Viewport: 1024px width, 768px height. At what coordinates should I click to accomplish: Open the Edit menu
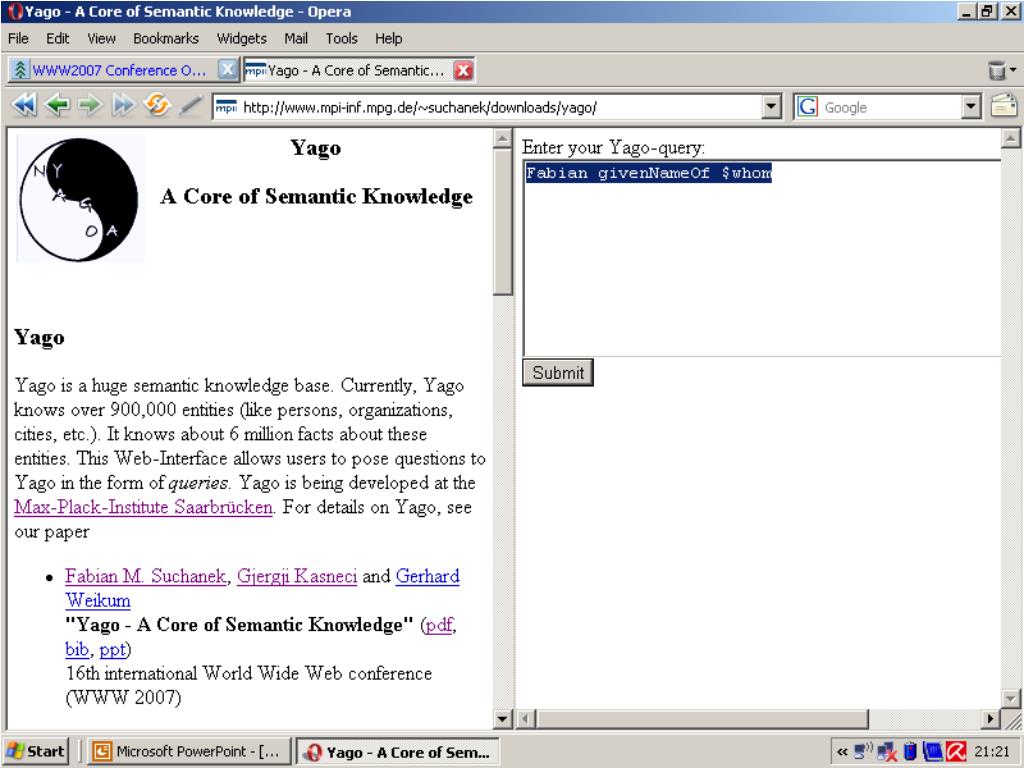pos(57,39)
